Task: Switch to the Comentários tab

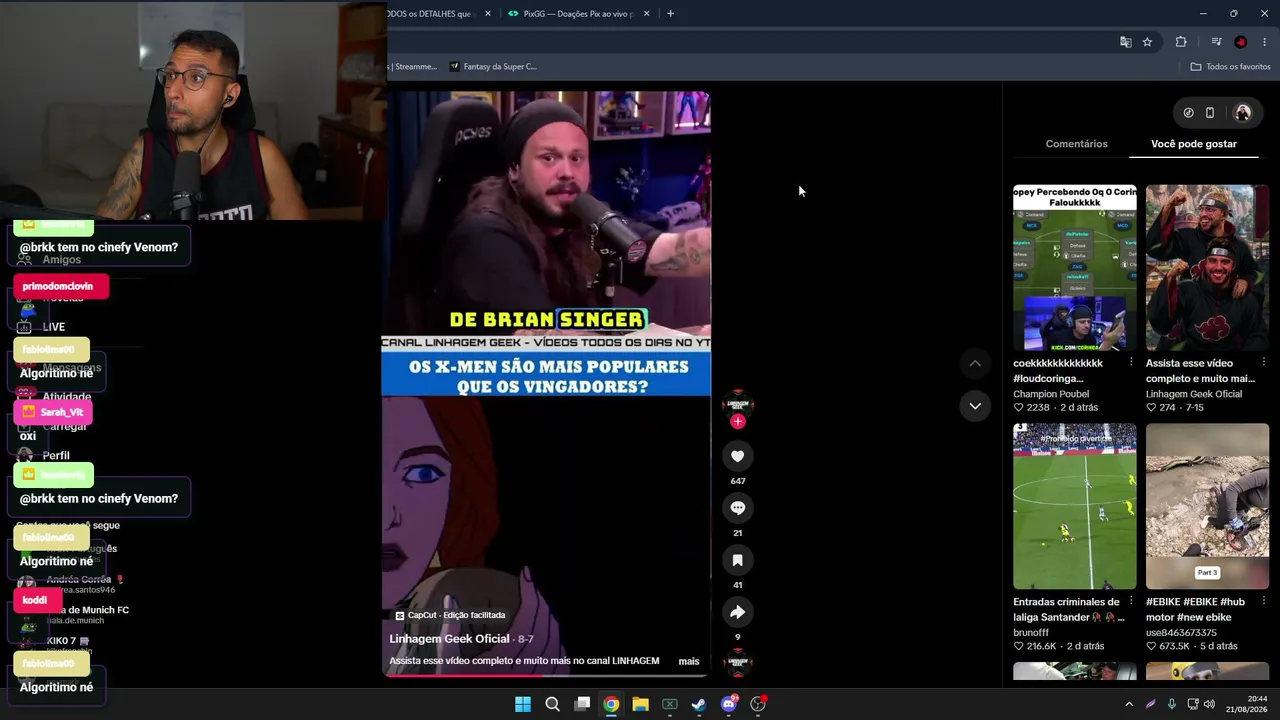Action: click(1076, 144)
